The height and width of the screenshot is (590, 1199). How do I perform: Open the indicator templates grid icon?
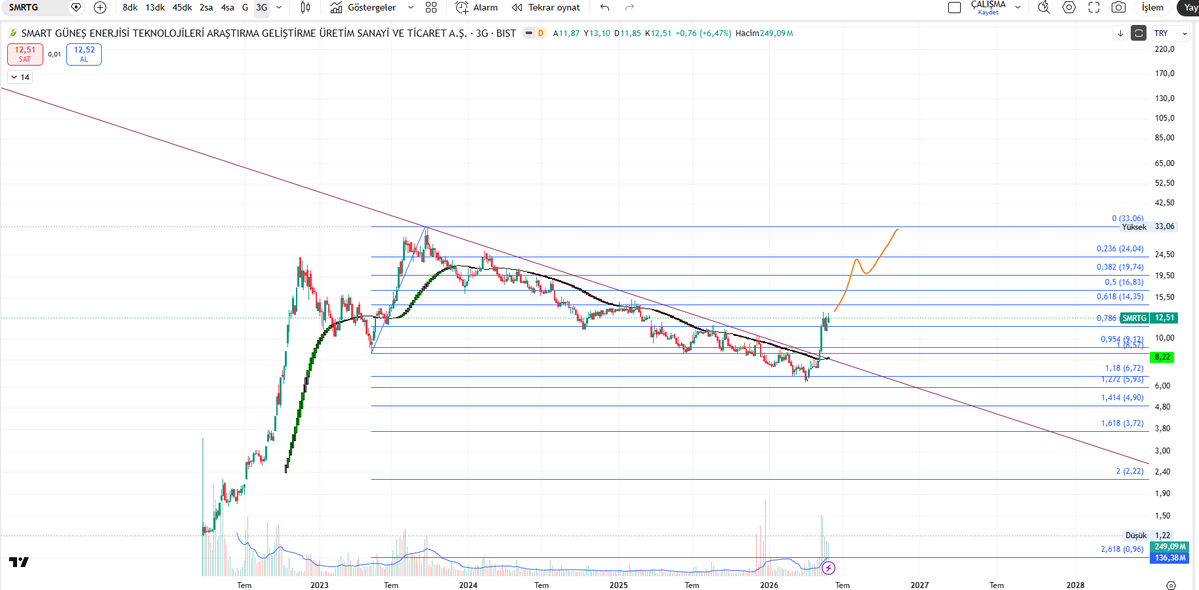[431, 7]
